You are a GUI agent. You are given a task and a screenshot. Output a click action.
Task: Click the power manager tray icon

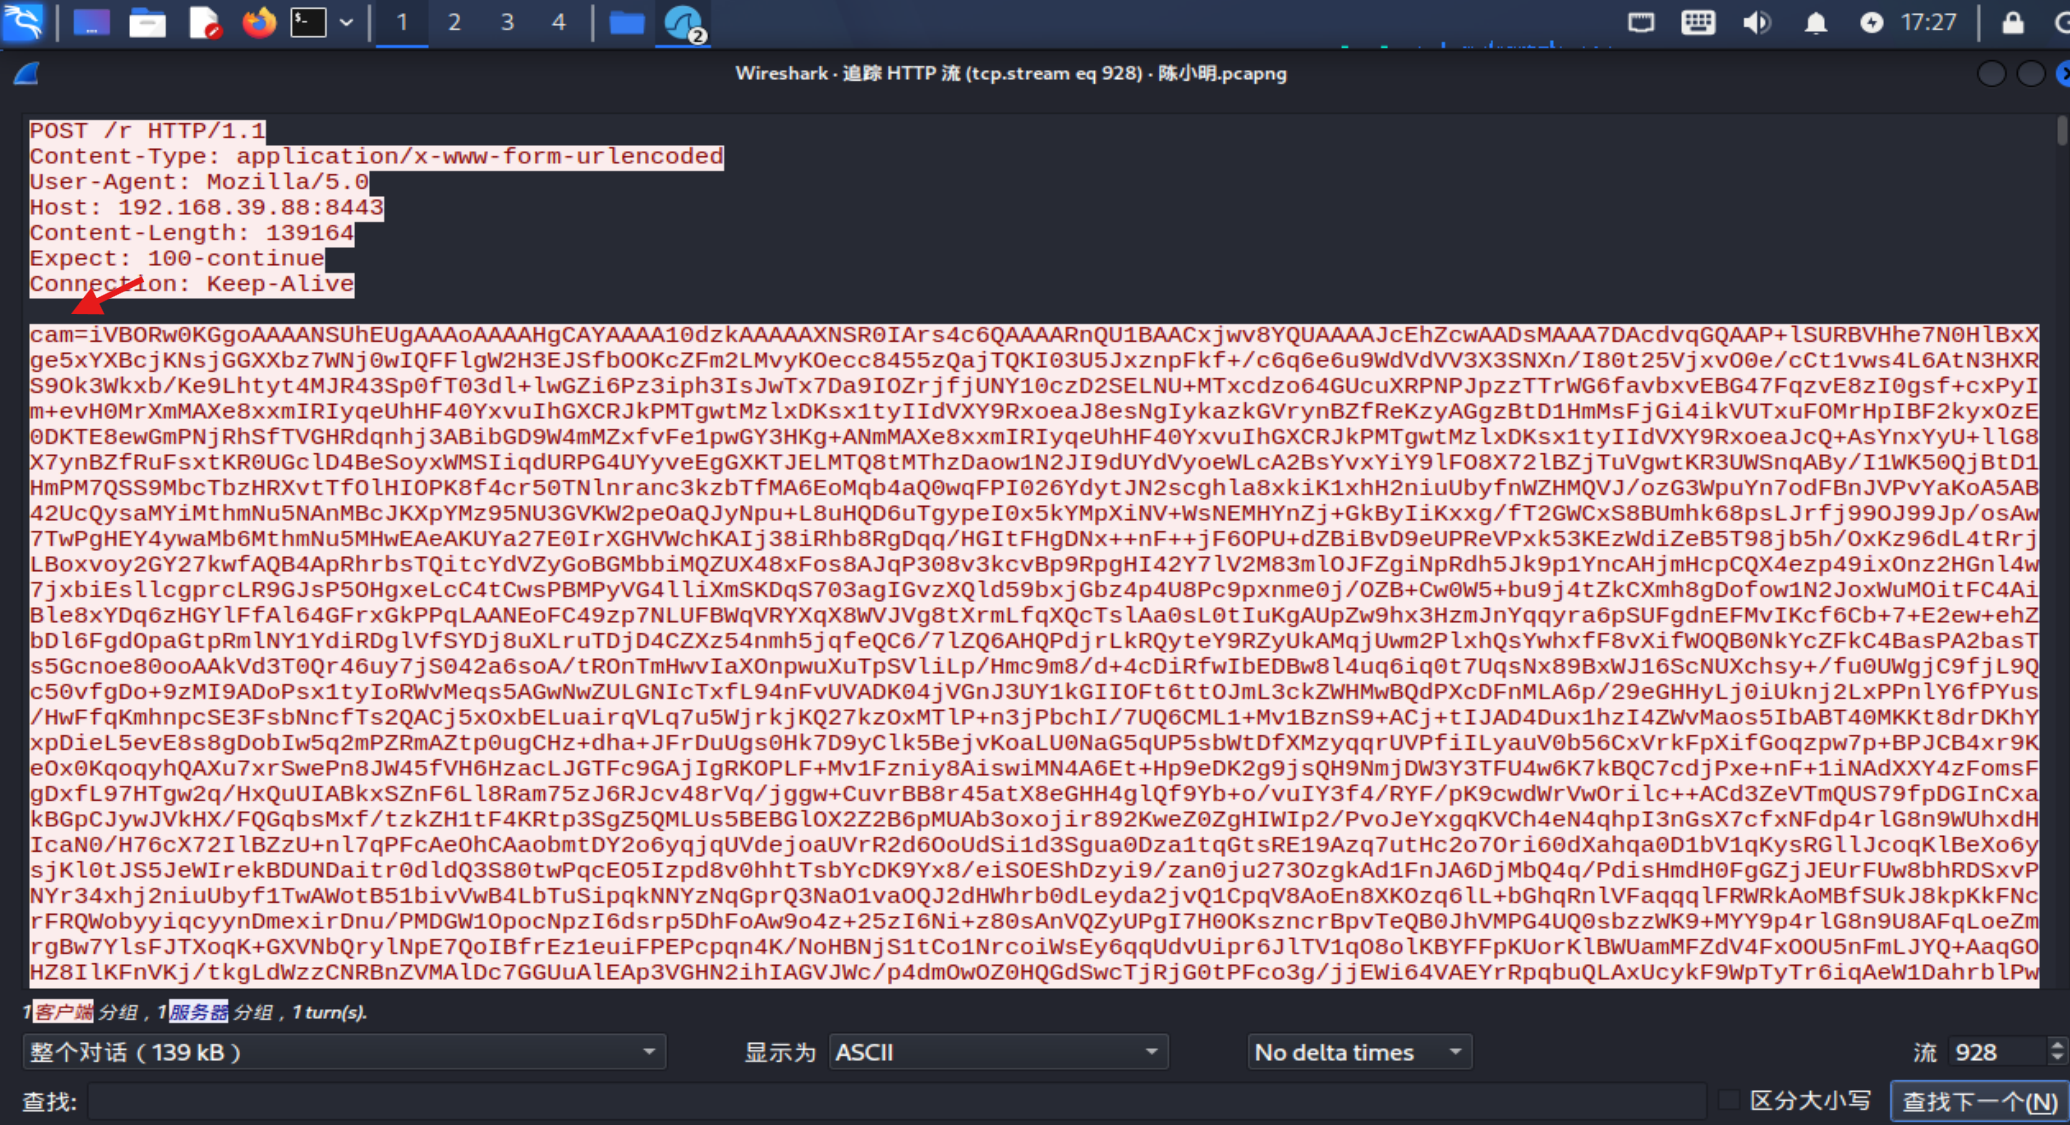click(1871, 22)
